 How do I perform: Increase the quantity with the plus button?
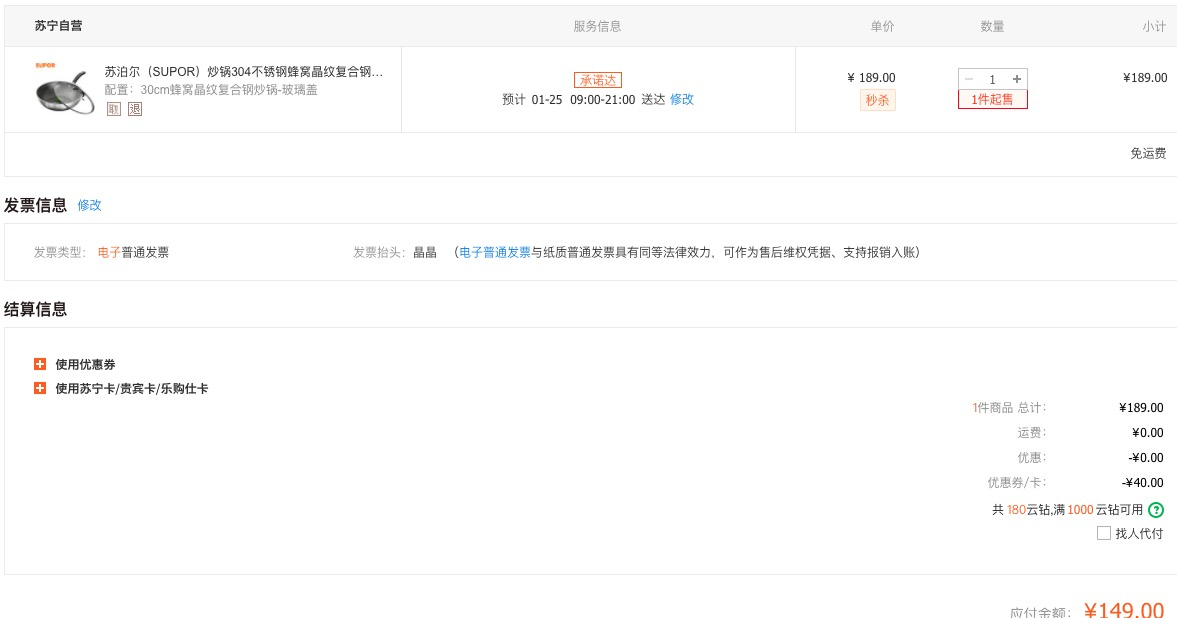[1017, 79]
